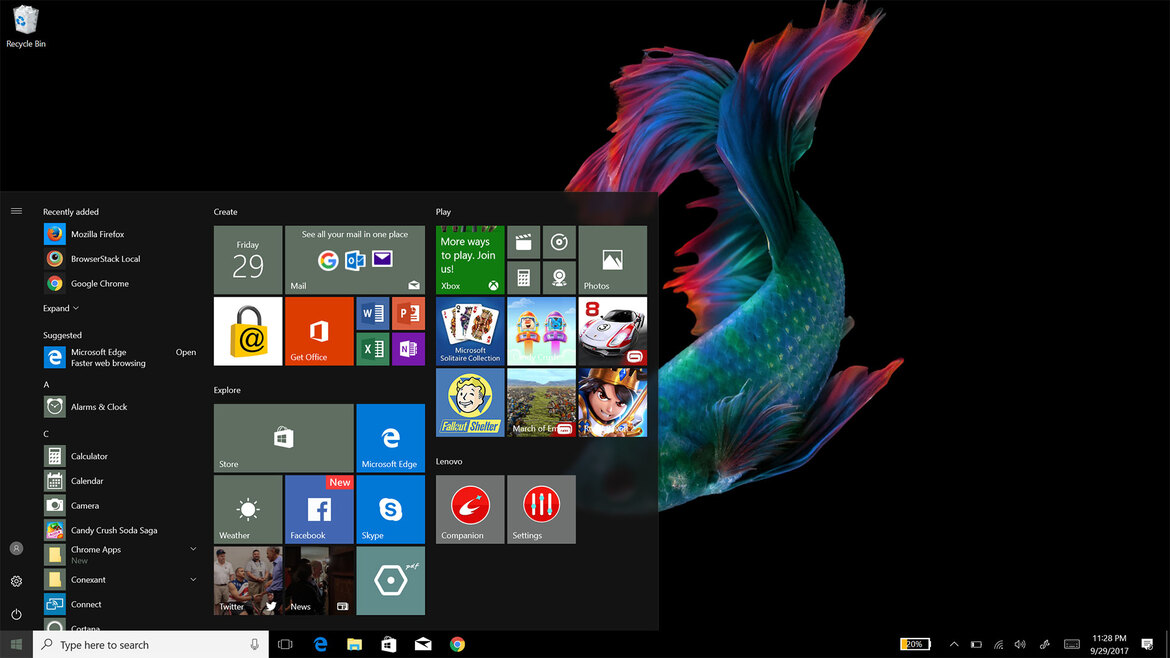
Task: Open the small Calculator tile
Action: click(x=524, y=278)
